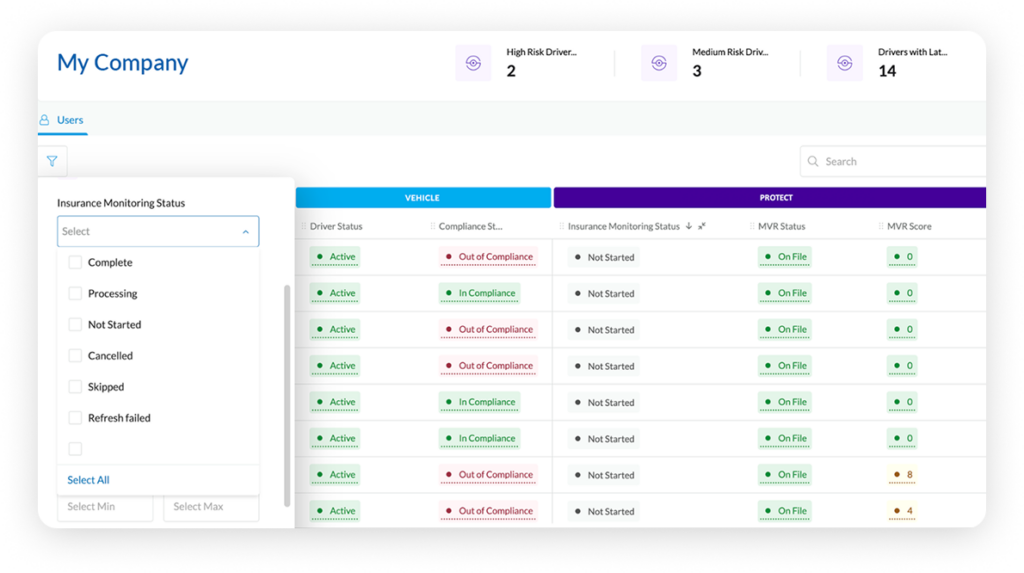This screenshot has width=1024, height=573.
Task: Open the filter funnel icon
Action: point(52,161)
